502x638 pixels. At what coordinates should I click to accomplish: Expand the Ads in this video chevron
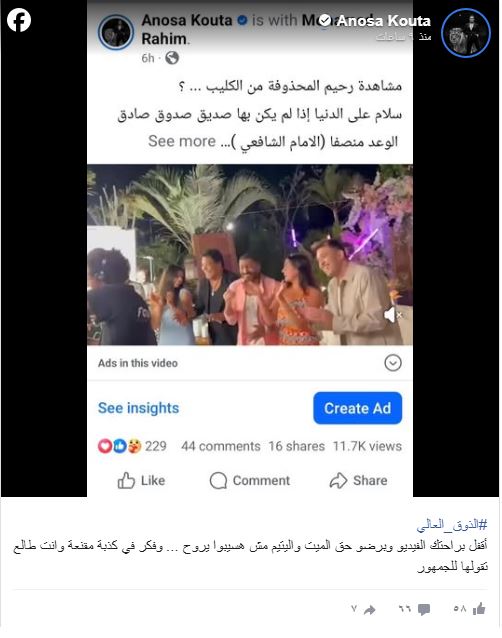393,363
